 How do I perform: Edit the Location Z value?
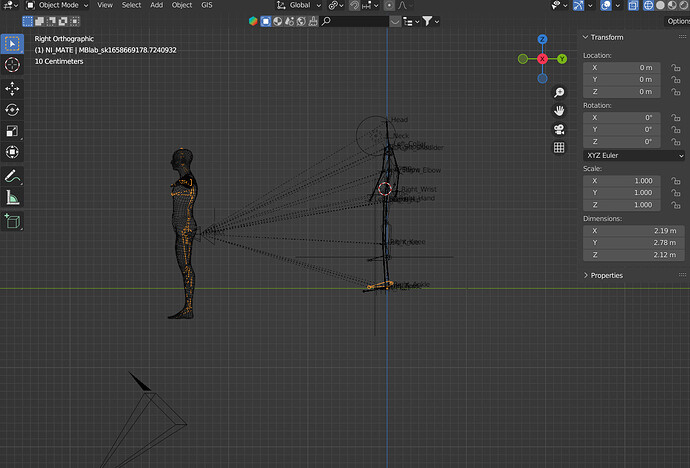coord(622,92)
